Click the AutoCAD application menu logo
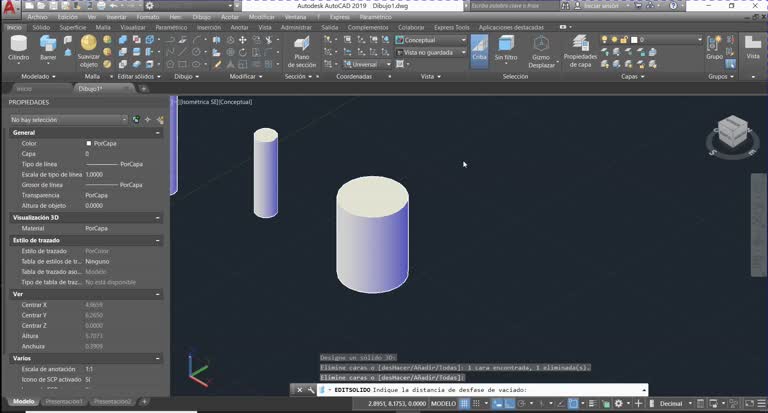This screenshot has width=768, height=413. point(10,6)
